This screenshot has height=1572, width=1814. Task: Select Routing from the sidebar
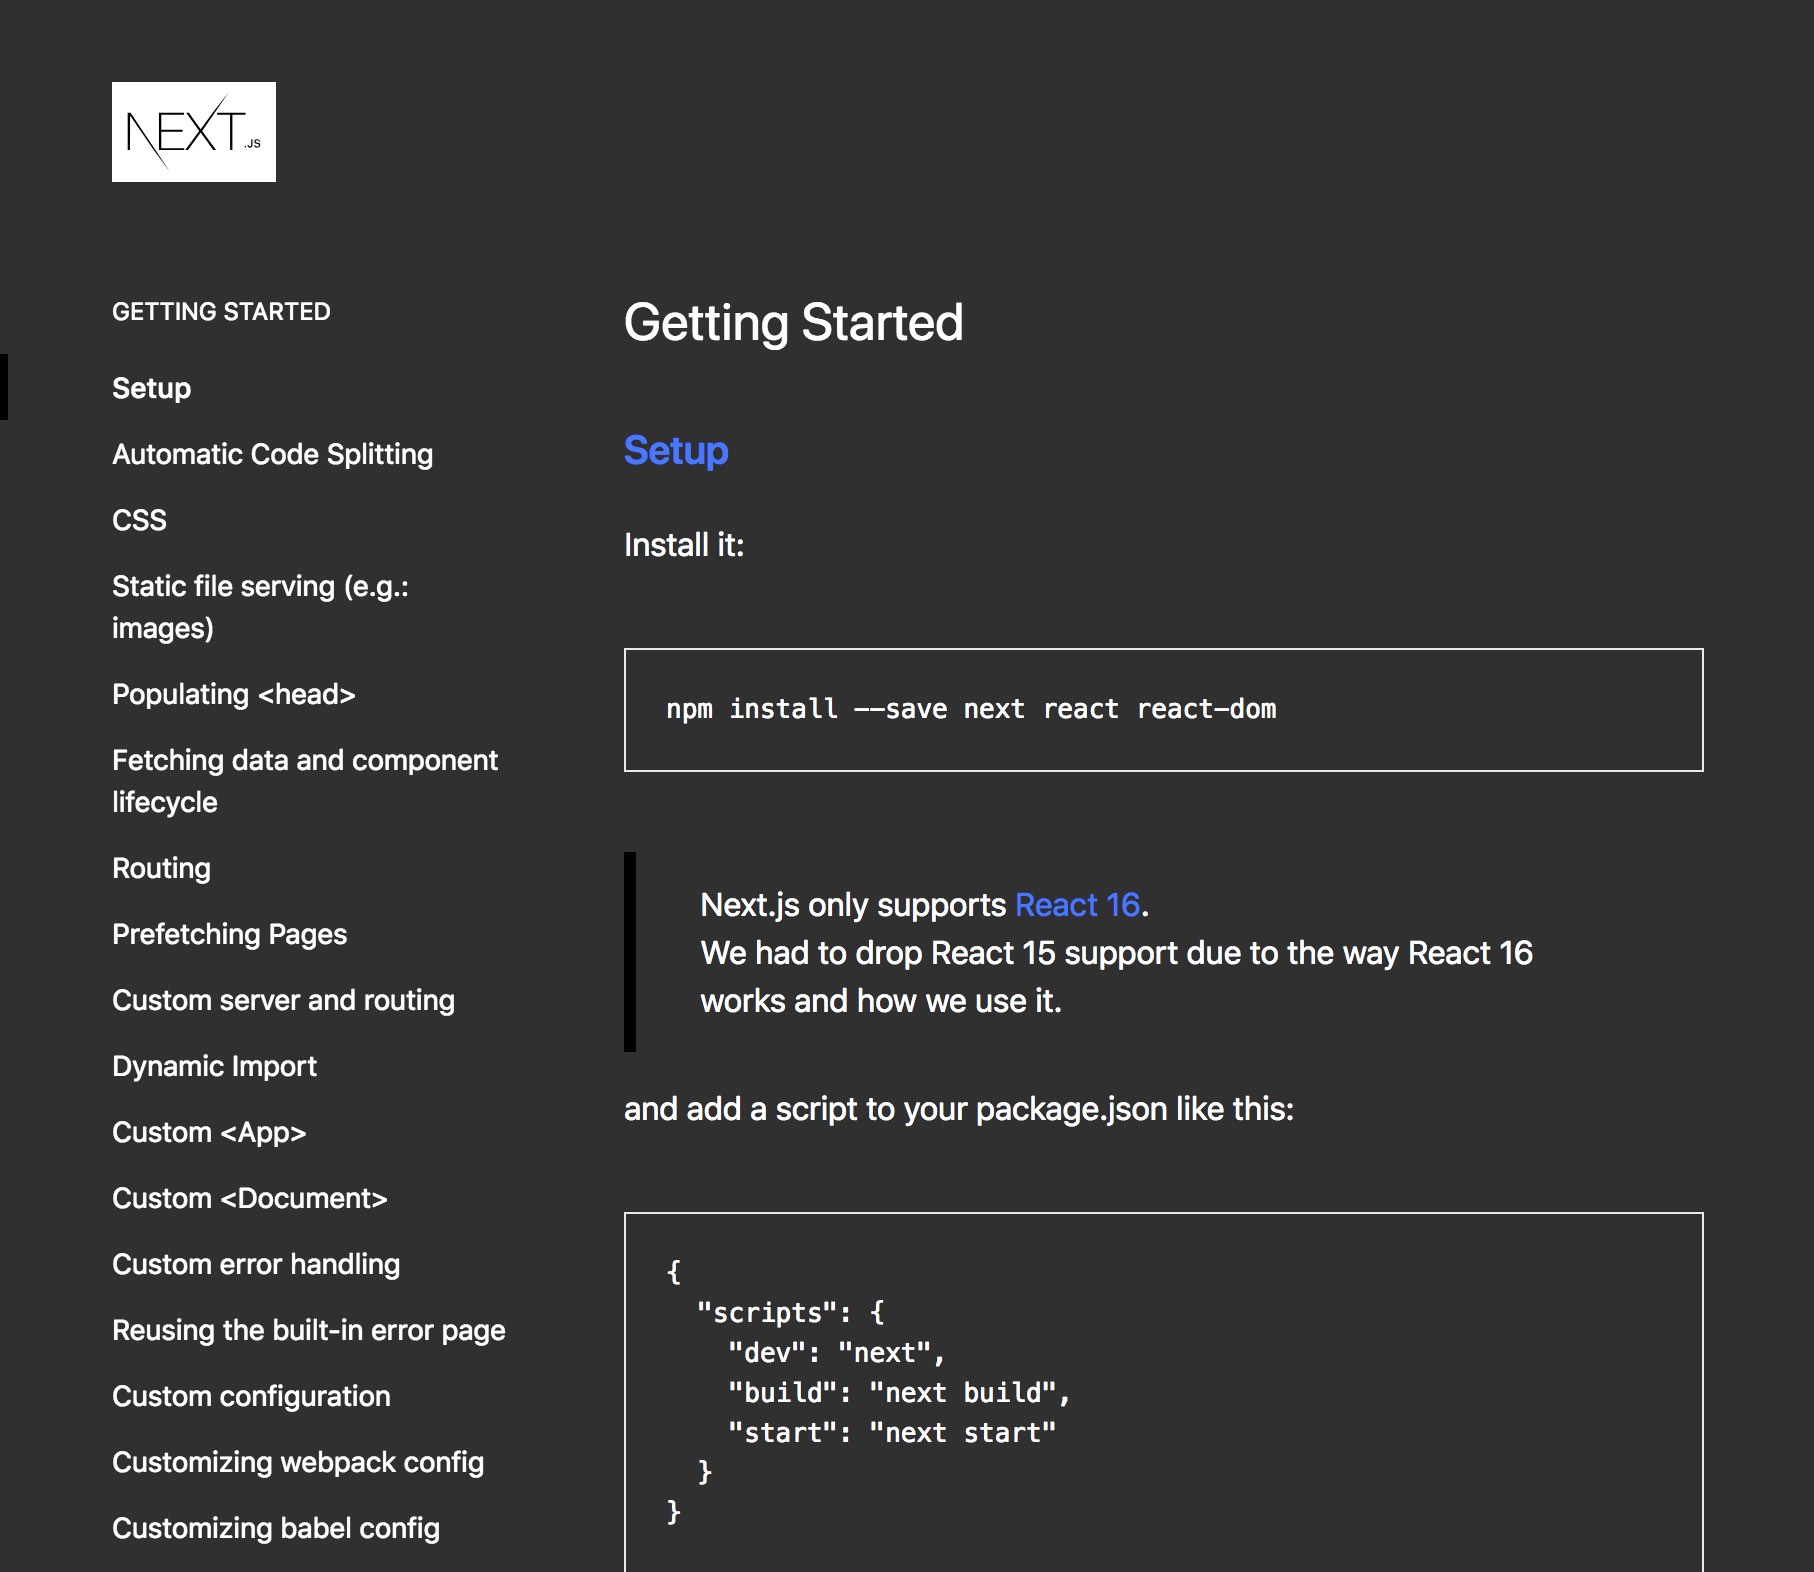[x=161, y=868]
